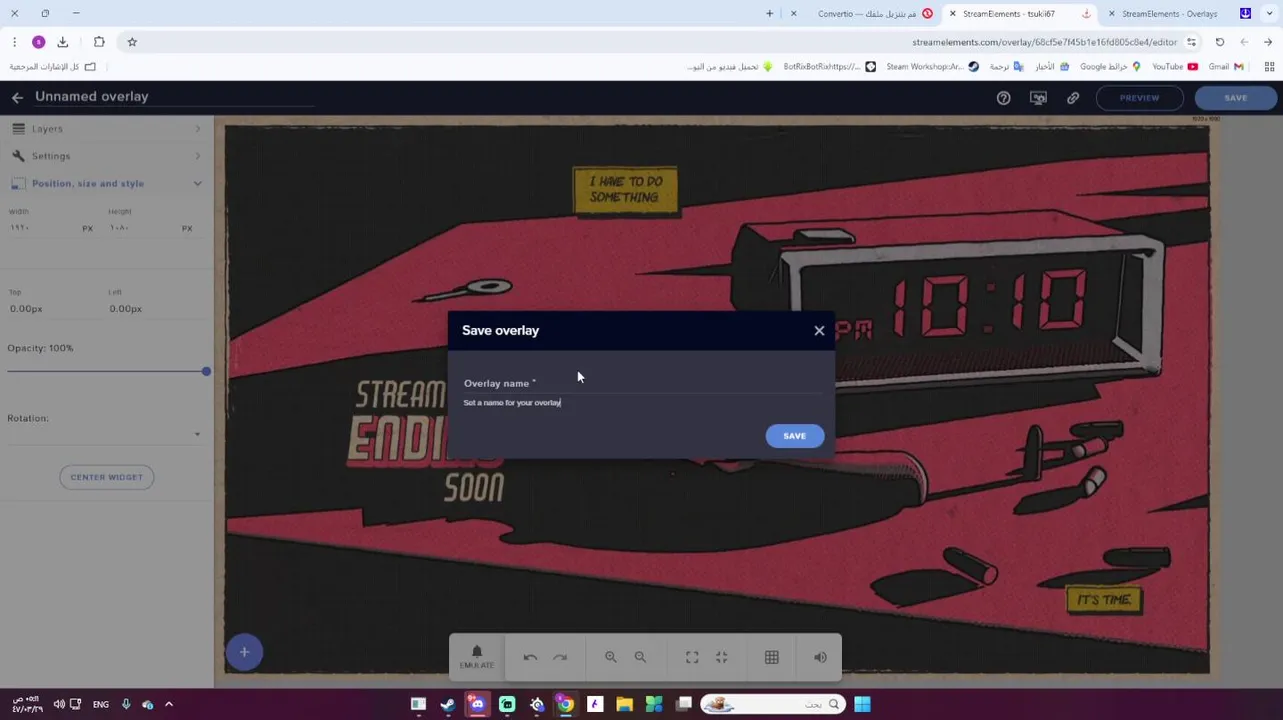The width and height of the screenshot is (1283, 720).
Task: Undo the last editor action
Action: coord(530,657)
